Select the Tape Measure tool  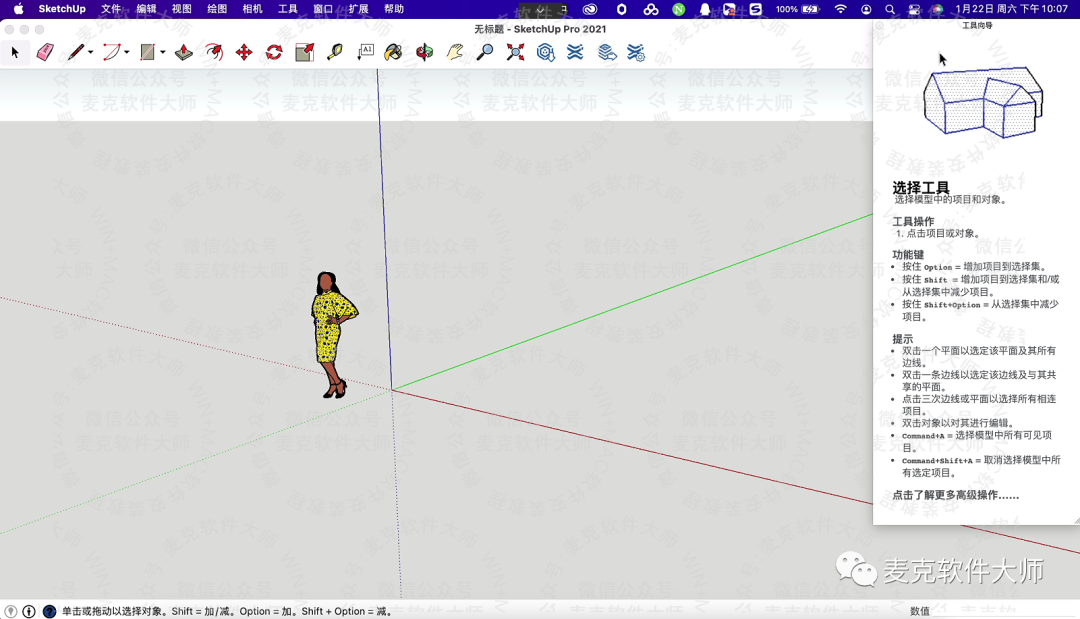pos(335,52)
